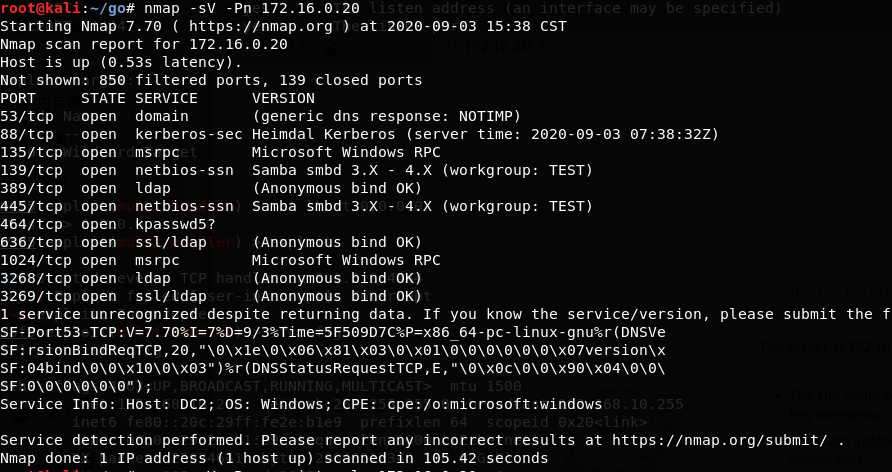Screen dimensions: 892x472
Task: Click the SF-Port53-TCP fingerprint line
Action: (x=333, y=332)
